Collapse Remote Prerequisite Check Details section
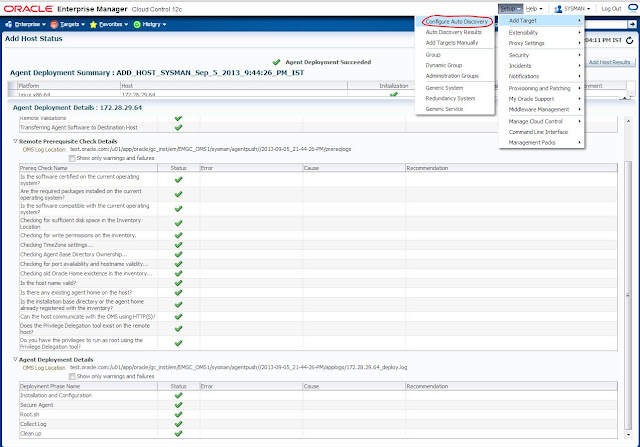This screenshot has width=640, height=447. [x=15, y=141]
